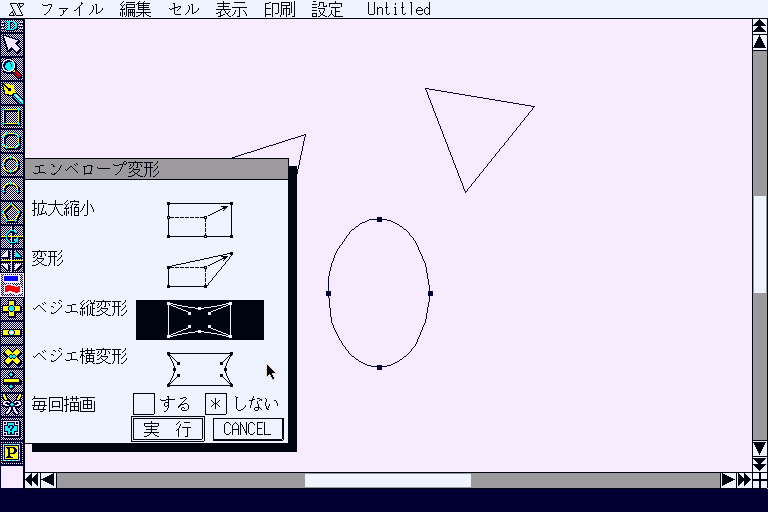Image resolution: width=768 pixels, height=512 pixels.
Task: Open the ファイル menu
Action: [x=72, y=9]
